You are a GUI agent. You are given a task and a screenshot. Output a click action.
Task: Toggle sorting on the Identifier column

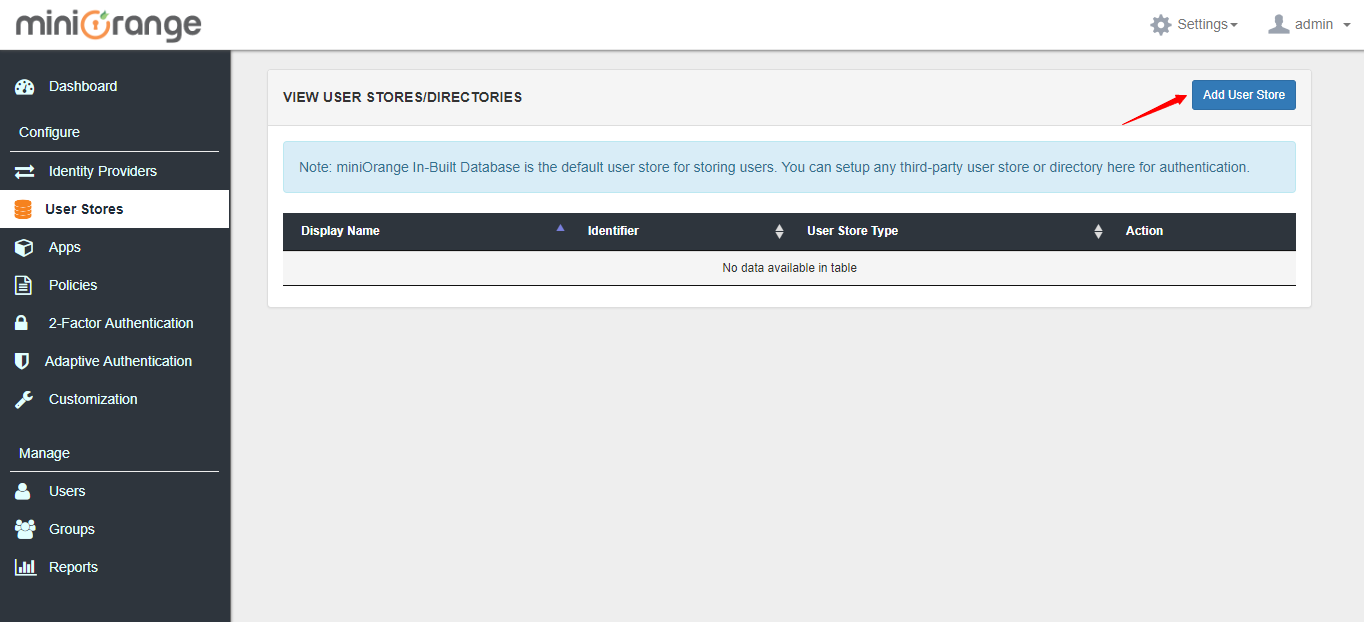click(780, 231)
